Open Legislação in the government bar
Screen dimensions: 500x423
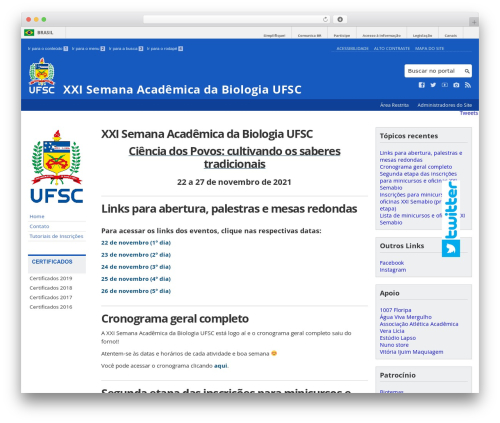tap(422, 35)
